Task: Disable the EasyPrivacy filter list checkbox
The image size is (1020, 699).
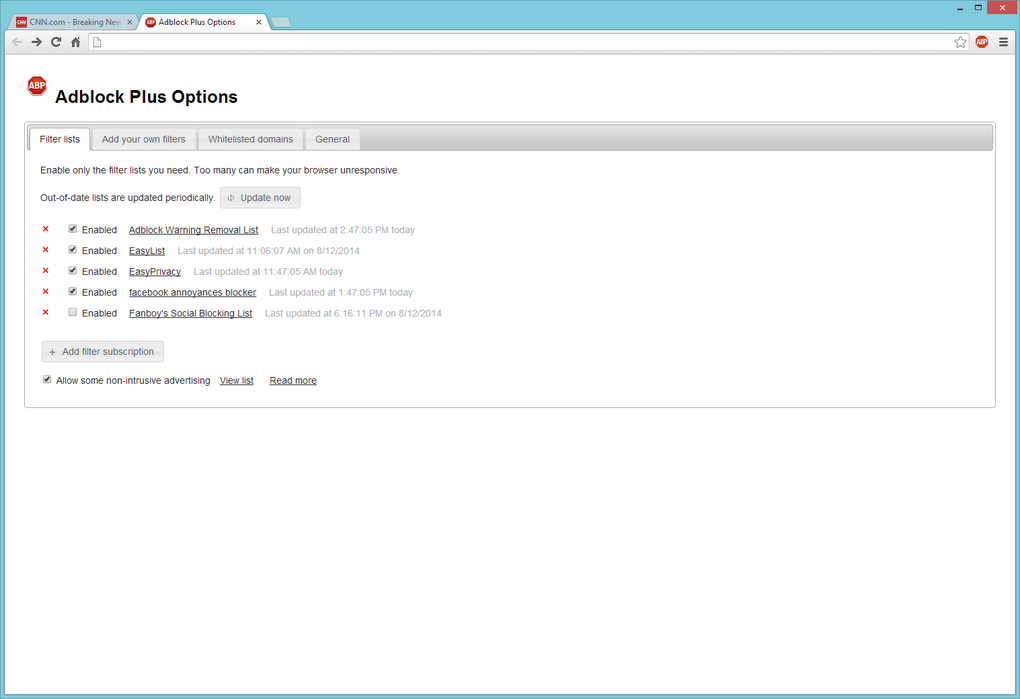Action: click(x=73, y=270)
